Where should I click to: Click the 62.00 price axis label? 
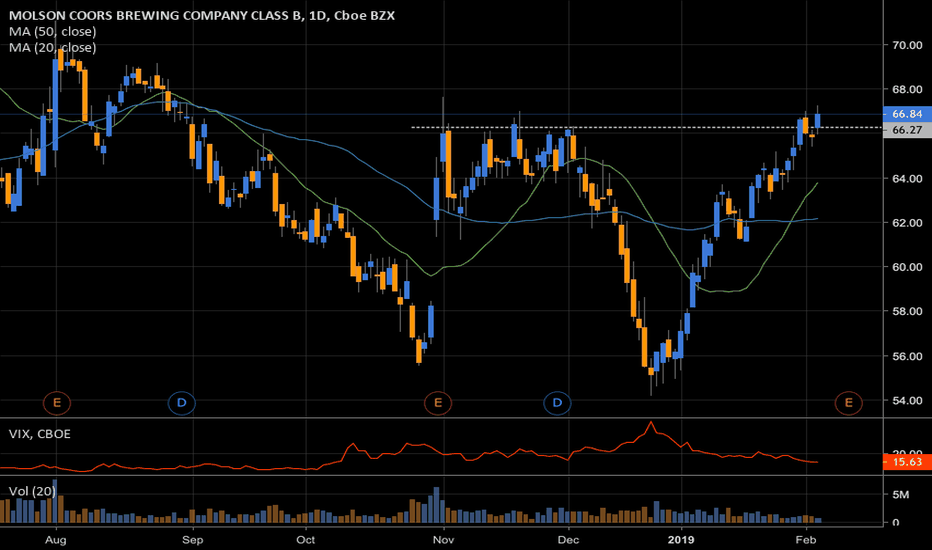click(x=907, y=223)
